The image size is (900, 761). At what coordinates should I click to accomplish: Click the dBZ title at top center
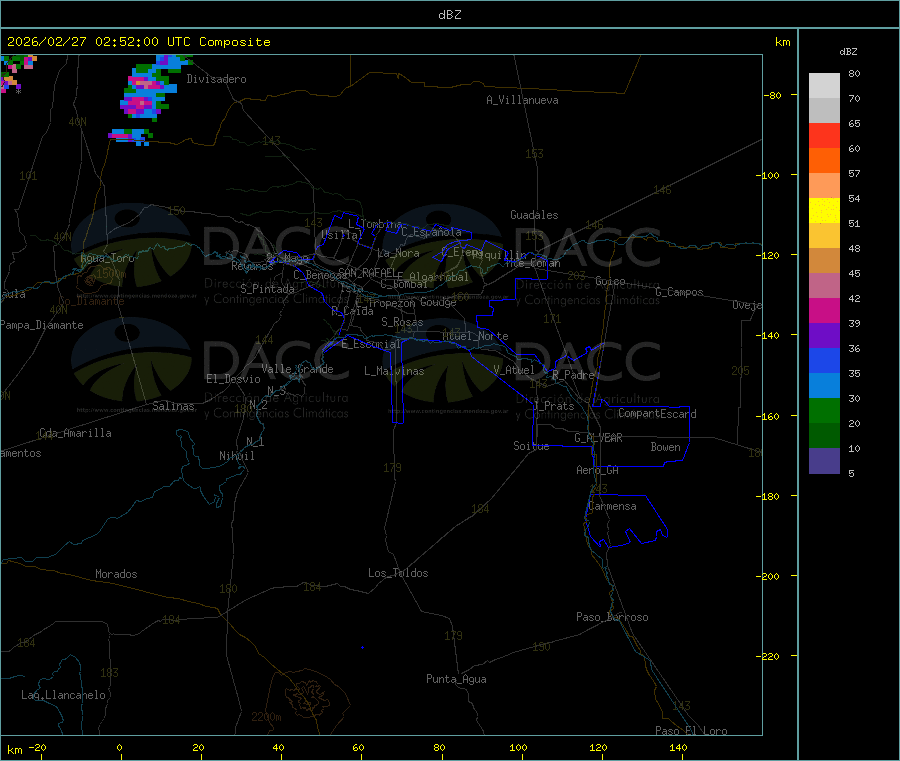[449, 15]
